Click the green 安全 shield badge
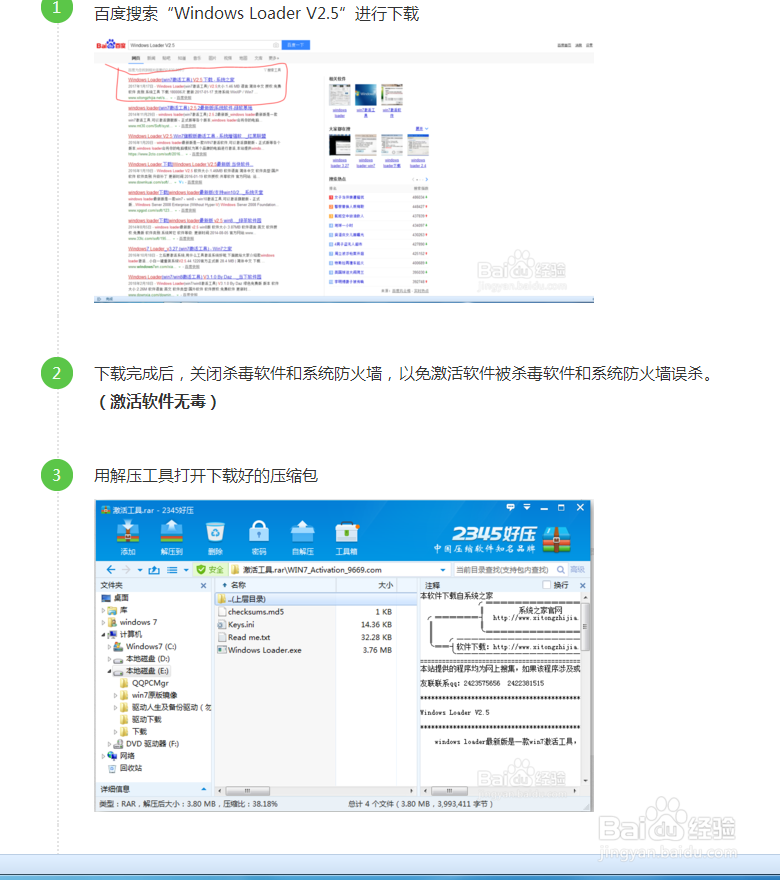The image size is (780, 880). (210, 570)
